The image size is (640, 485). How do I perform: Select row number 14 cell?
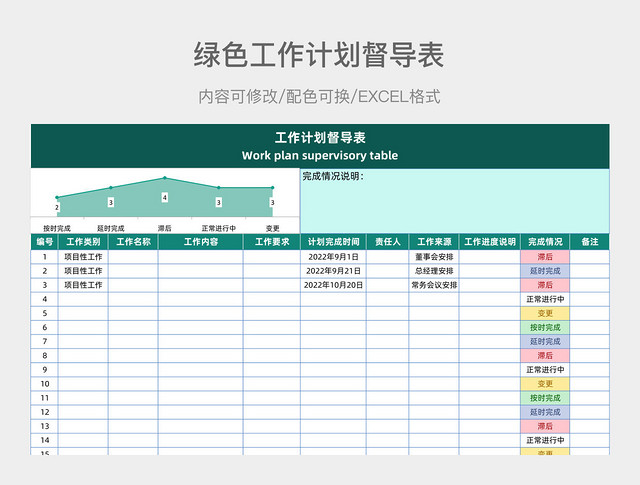coord(44,440)
